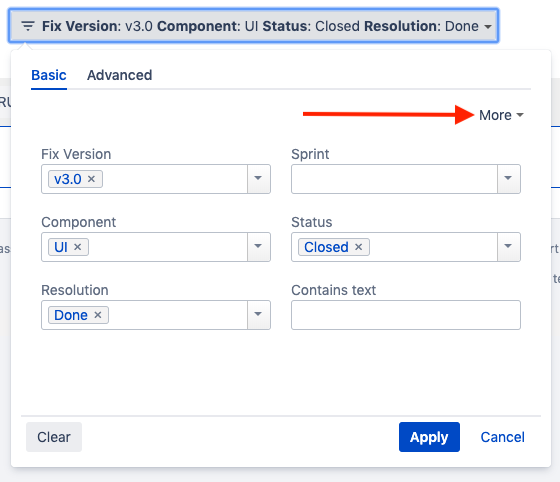
Task: Remove the Done tag from Resolution
Action: 98,315
